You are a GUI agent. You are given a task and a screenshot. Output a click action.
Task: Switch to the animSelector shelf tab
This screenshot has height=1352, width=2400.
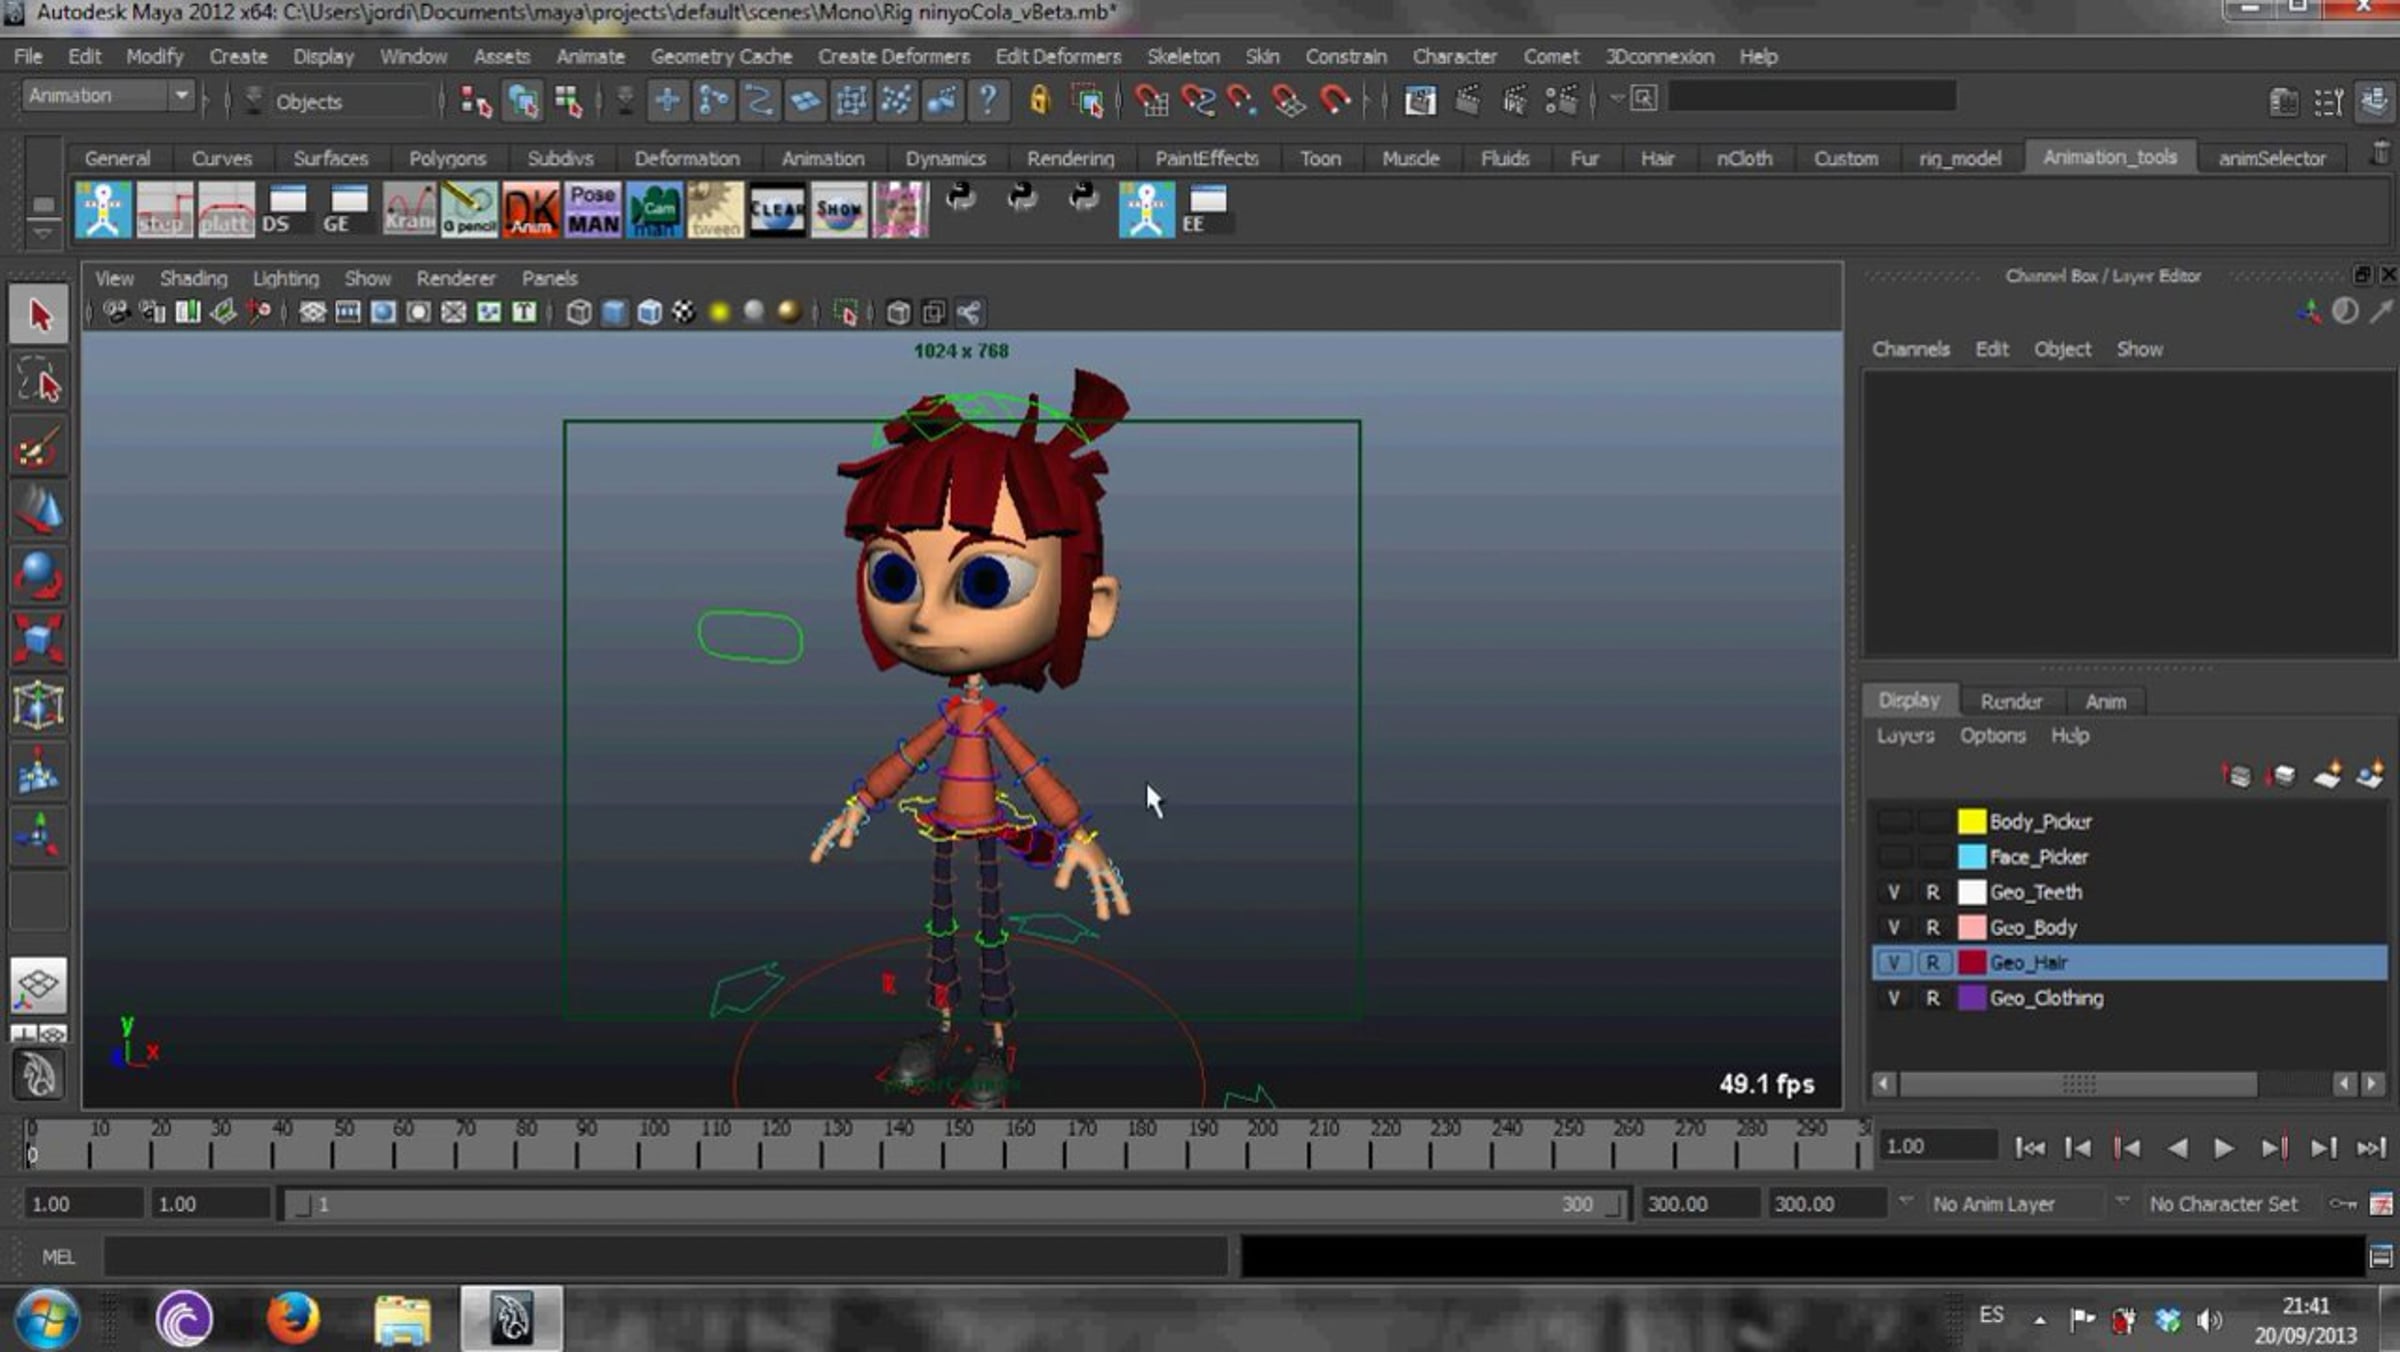2272,158
